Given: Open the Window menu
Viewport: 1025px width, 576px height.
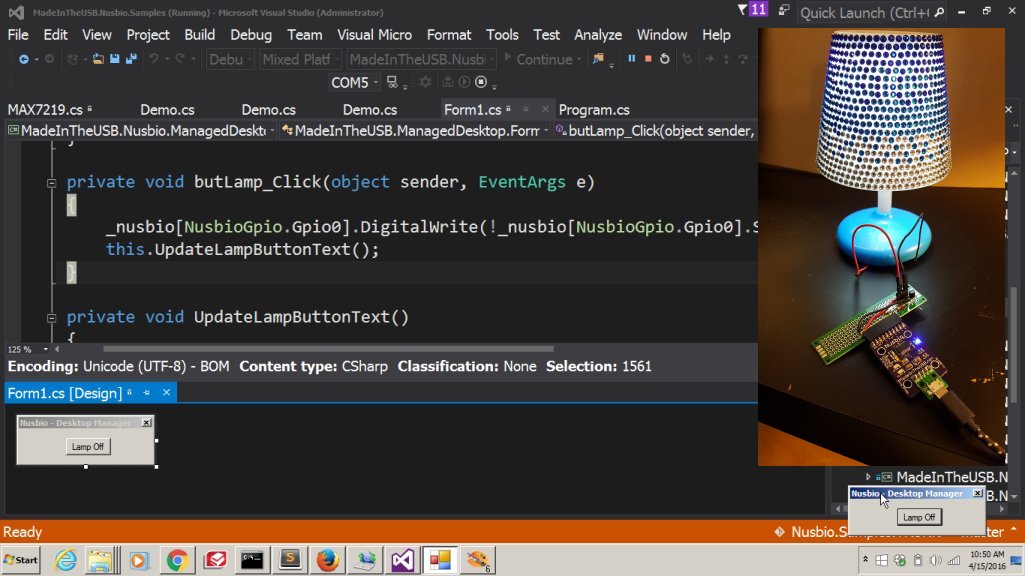Looking at the screenshot, I should [x=662, y=35].
